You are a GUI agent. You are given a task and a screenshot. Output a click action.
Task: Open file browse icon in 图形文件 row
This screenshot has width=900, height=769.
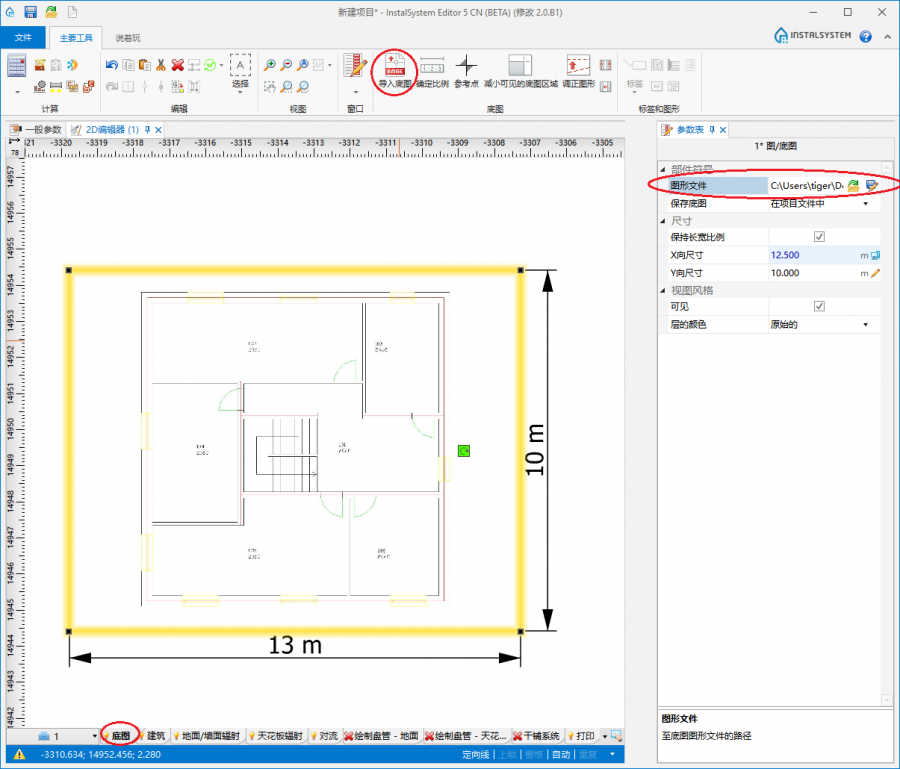854,186
